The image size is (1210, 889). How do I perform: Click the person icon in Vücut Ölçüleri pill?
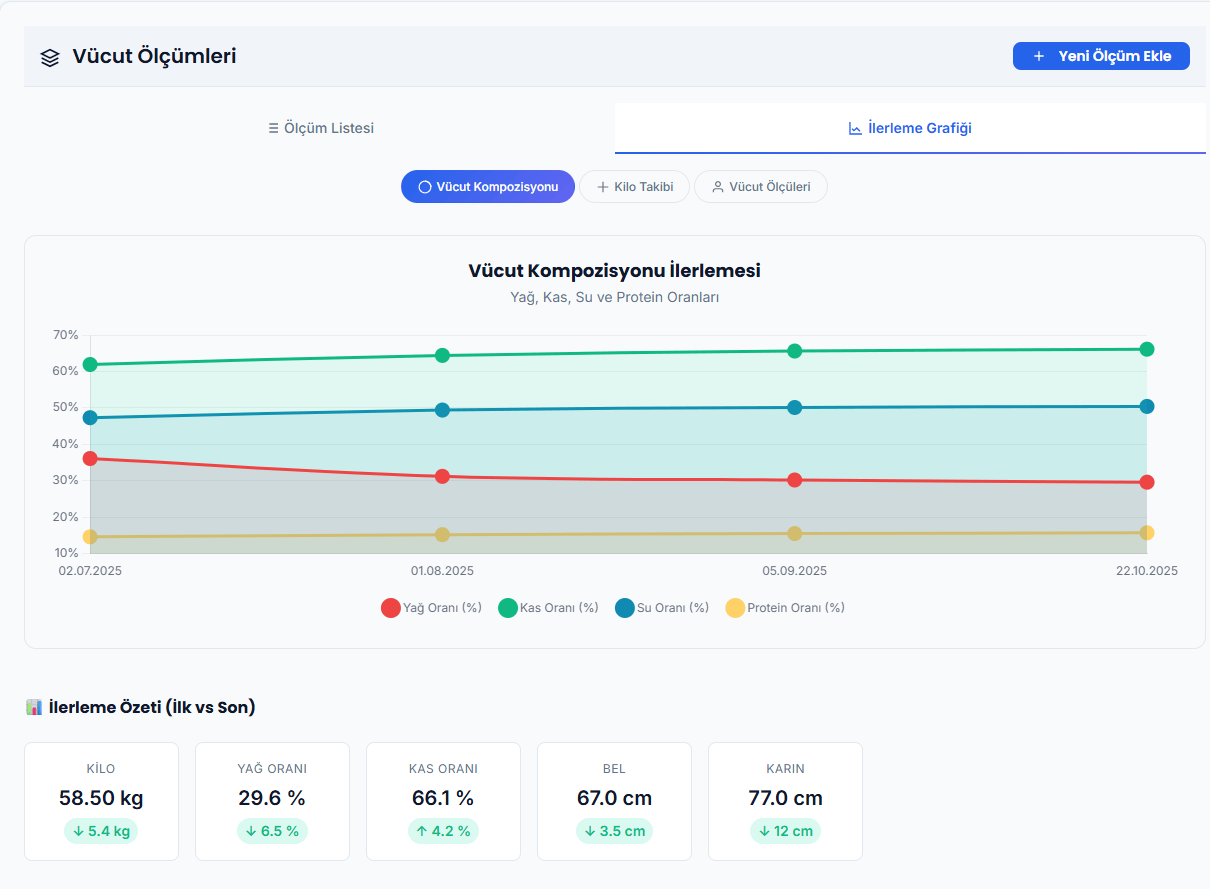717,187
